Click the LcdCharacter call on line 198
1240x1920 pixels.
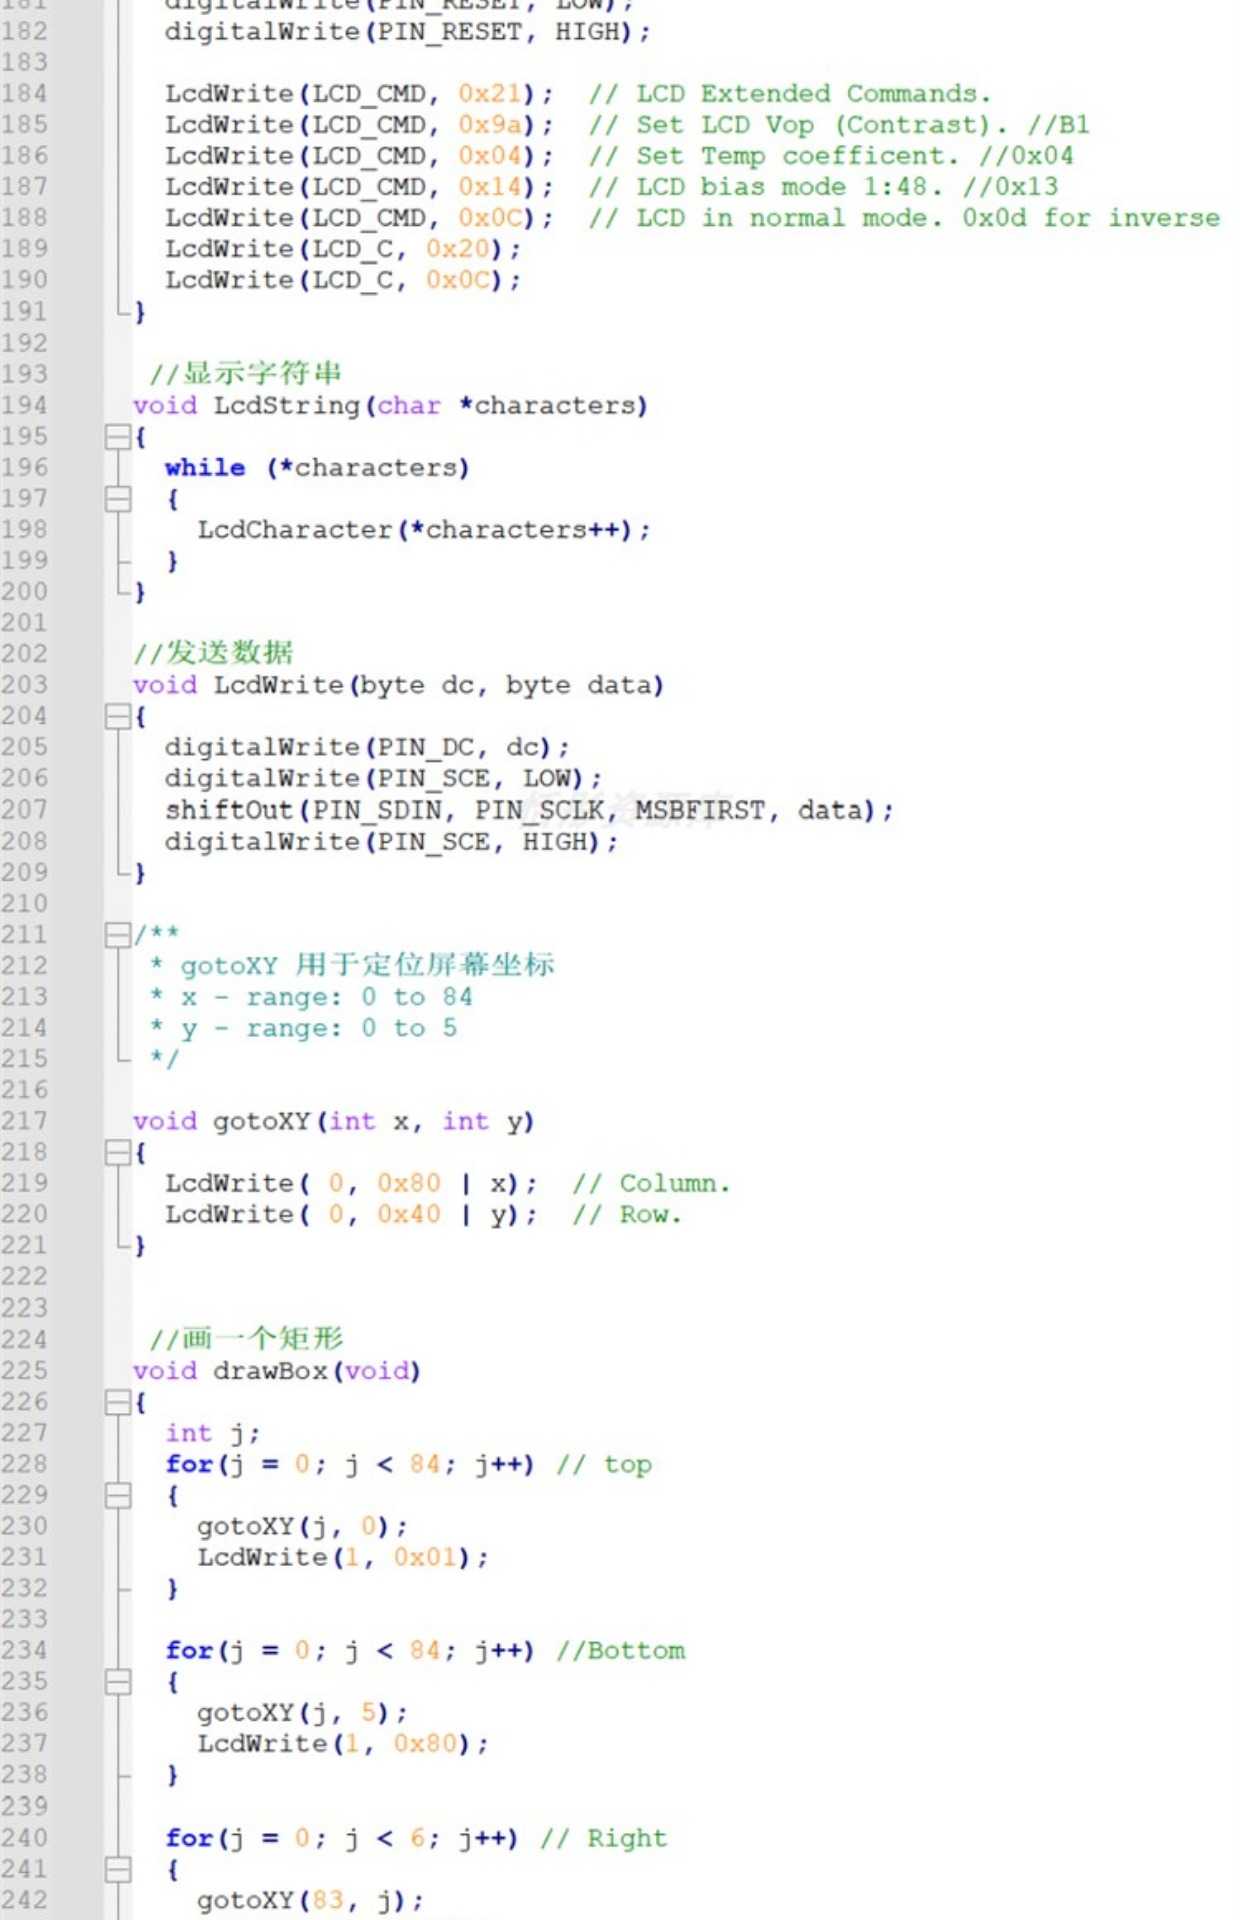pyautogui.click(x=423, y=530)
